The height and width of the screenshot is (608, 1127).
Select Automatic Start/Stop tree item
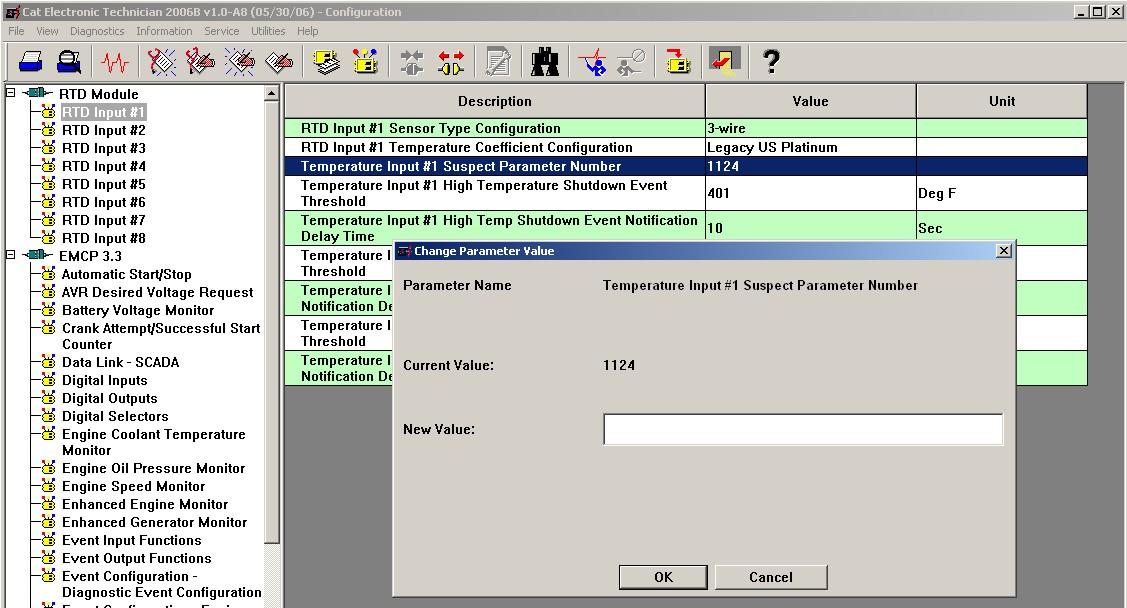126,274
